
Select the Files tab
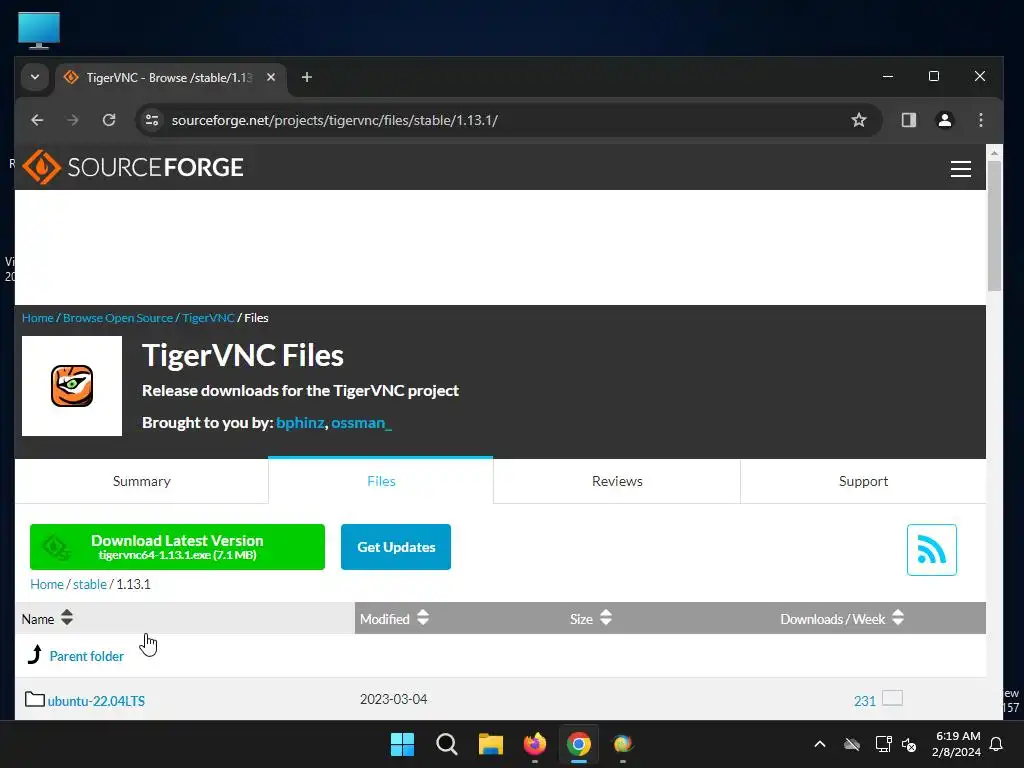[x=381, y=481]
